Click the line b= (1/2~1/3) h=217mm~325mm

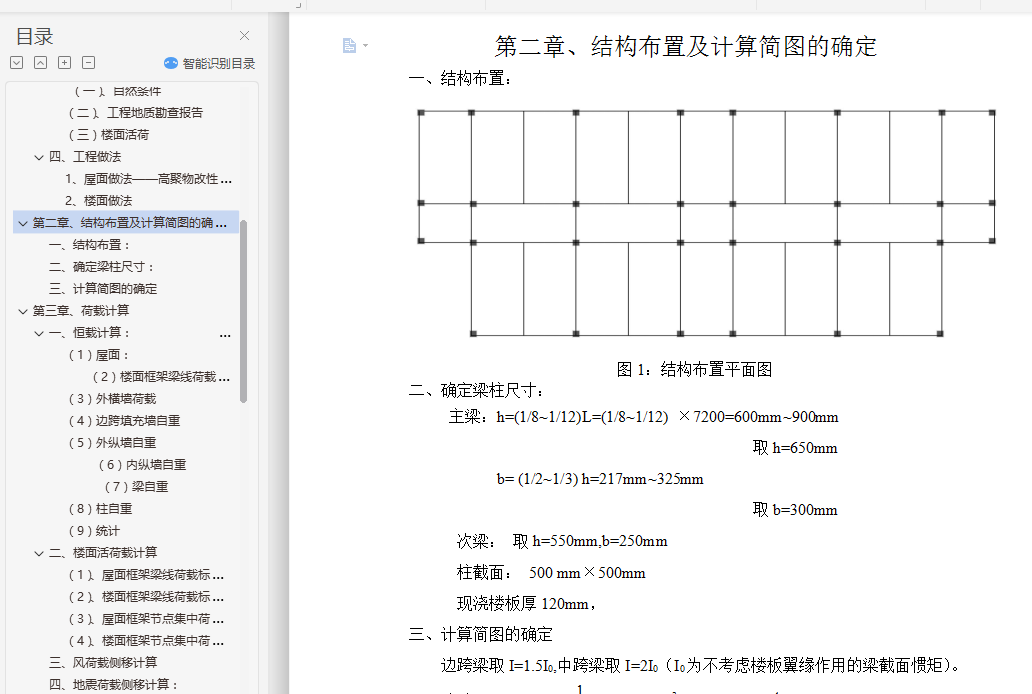point(600,479)
